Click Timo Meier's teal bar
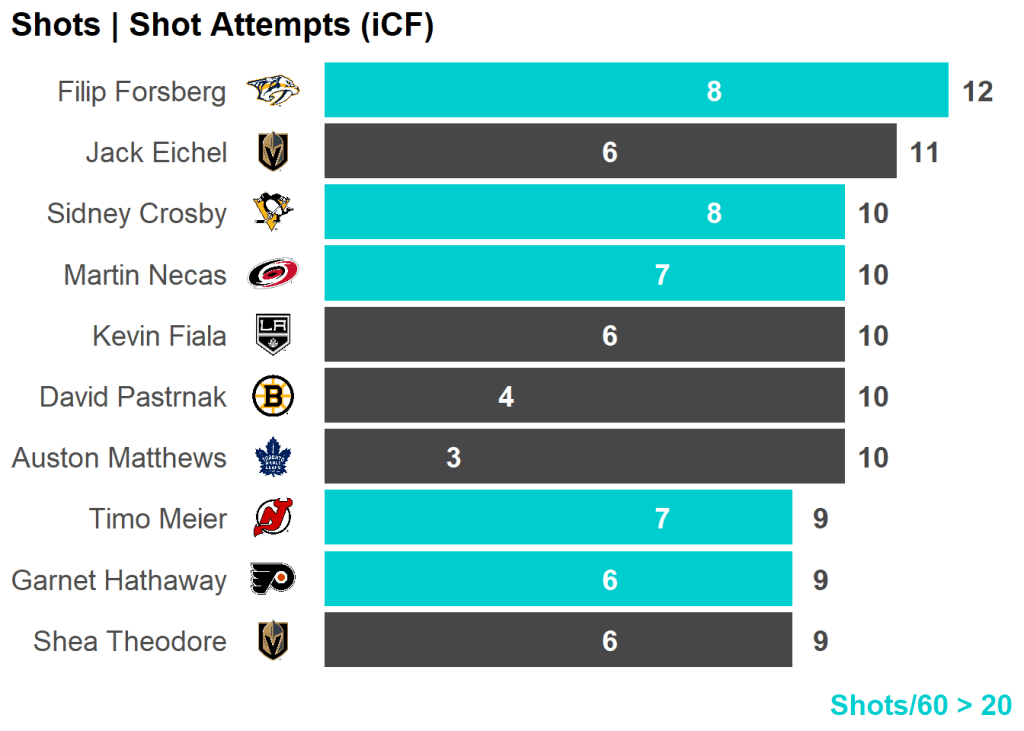 (x=557, y=519)
